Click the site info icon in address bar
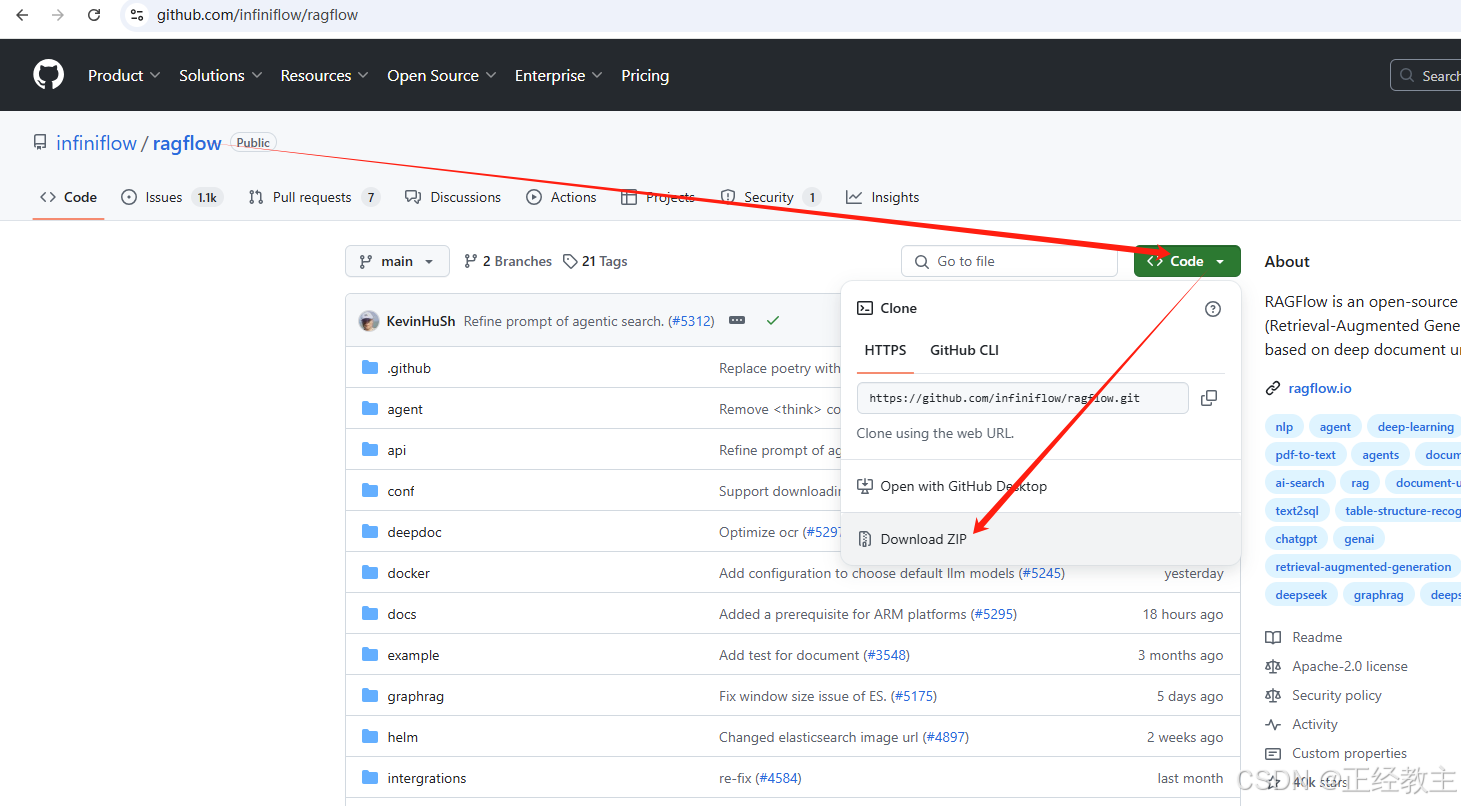The width and height of the screenshot is (1461, 806). [137, 15]
